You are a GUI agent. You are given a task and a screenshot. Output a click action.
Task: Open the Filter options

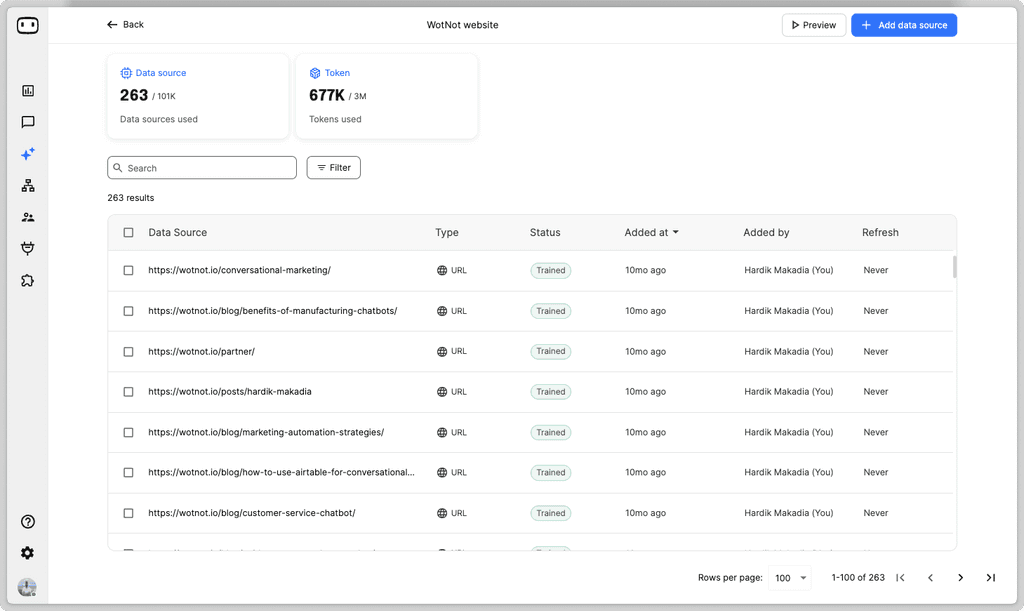click(x=333, y=167)
